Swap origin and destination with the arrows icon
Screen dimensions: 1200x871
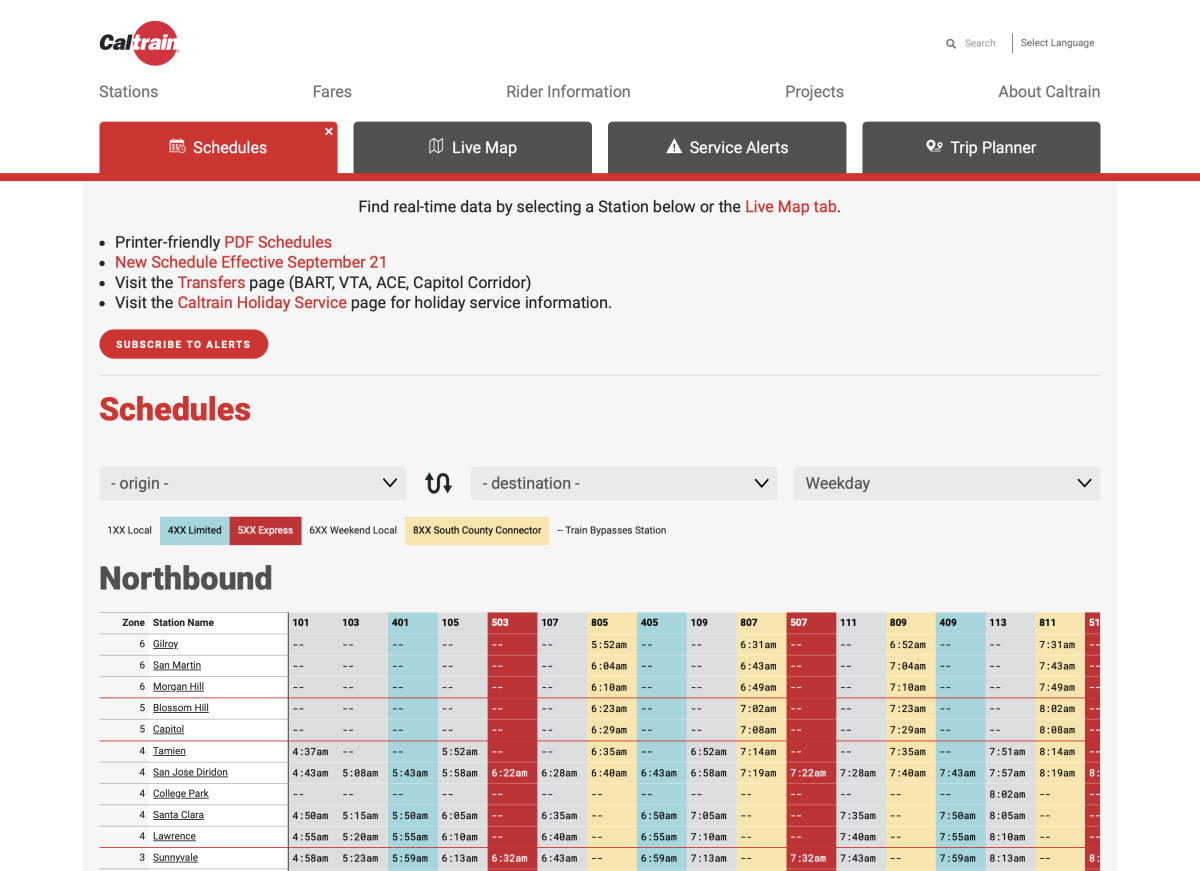point(438,482)
